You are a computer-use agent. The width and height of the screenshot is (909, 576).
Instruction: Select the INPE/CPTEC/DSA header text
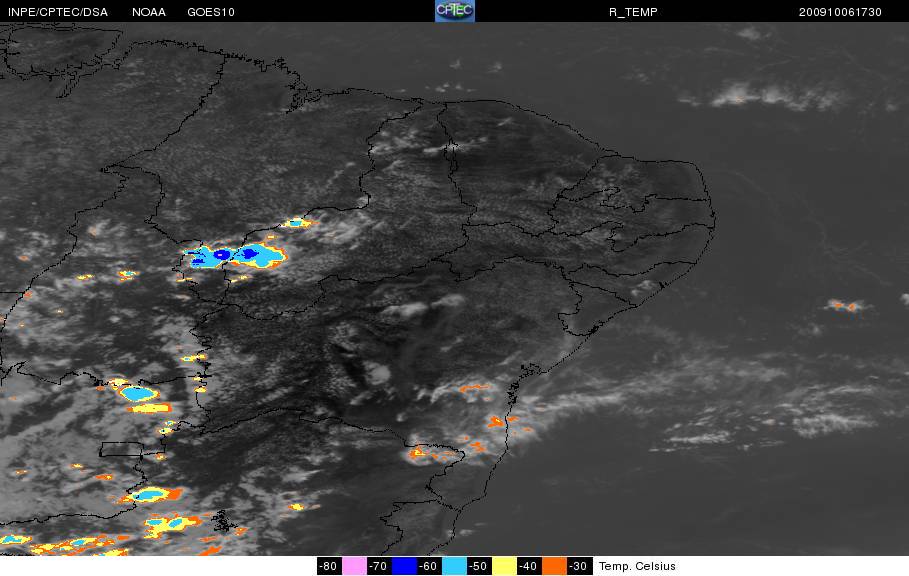coord(58,12)
